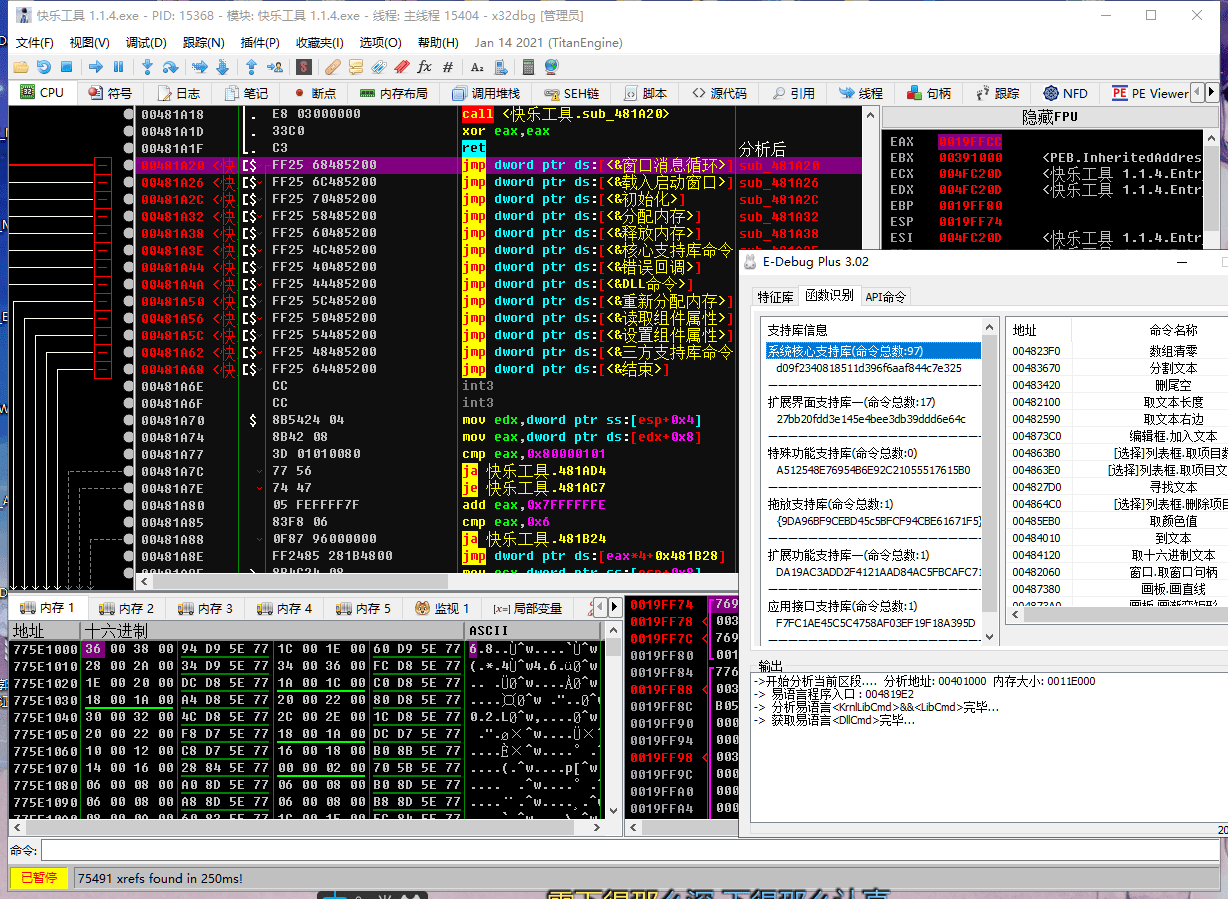Click the 十六进制 column header in dump
Image resolution: width=1228 pixels, height=899 pixels.
272,630
